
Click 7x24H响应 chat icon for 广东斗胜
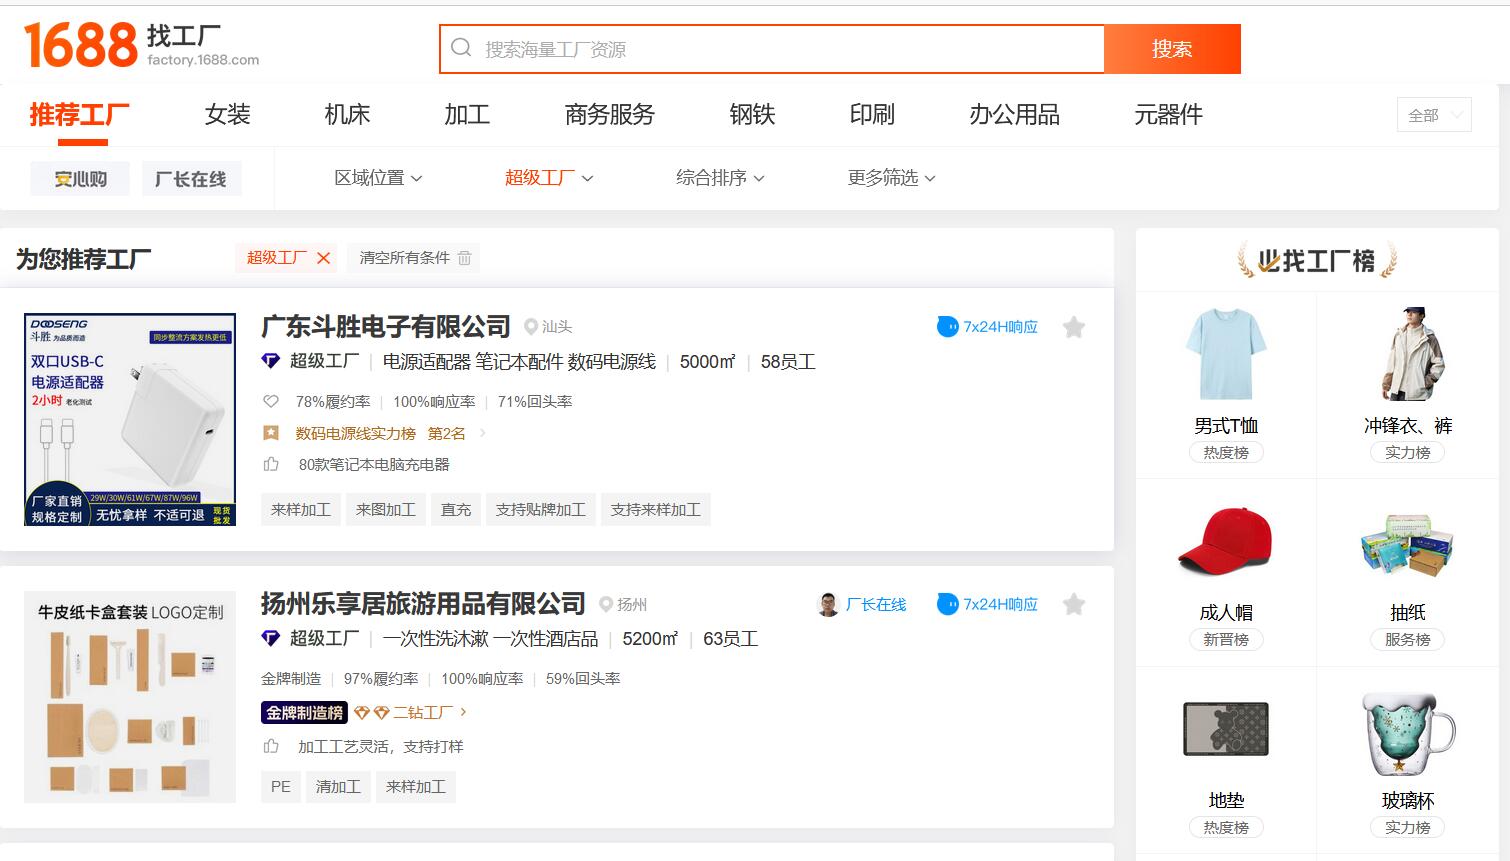[x=947, y=326]
